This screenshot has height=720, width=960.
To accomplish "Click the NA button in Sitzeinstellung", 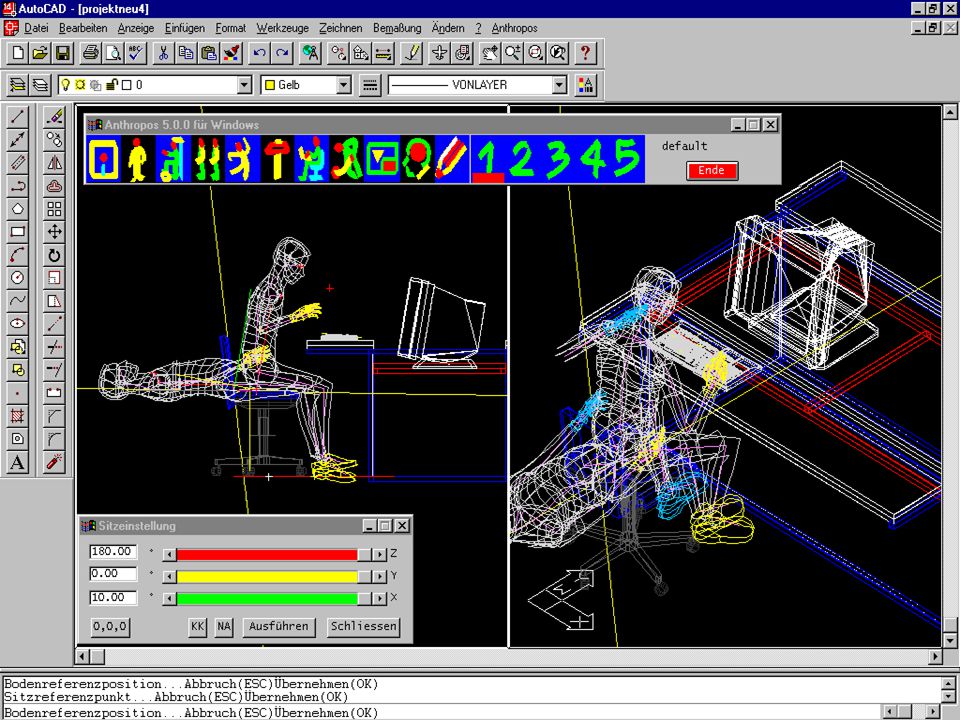I will click(224, 626).
